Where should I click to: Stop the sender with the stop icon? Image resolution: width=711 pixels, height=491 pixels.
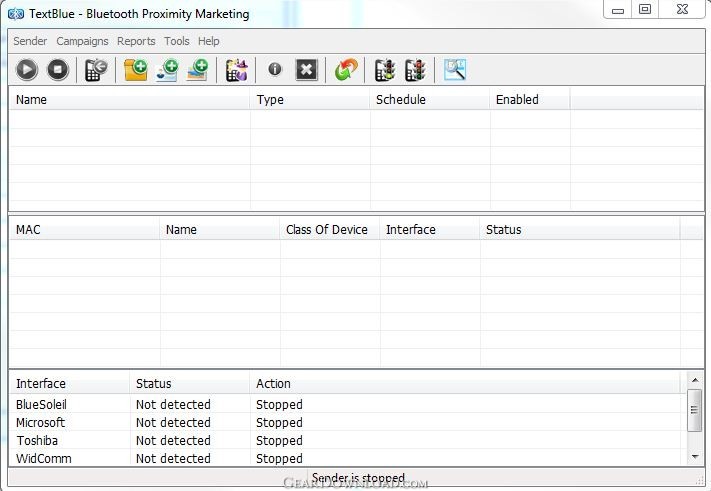58,70
